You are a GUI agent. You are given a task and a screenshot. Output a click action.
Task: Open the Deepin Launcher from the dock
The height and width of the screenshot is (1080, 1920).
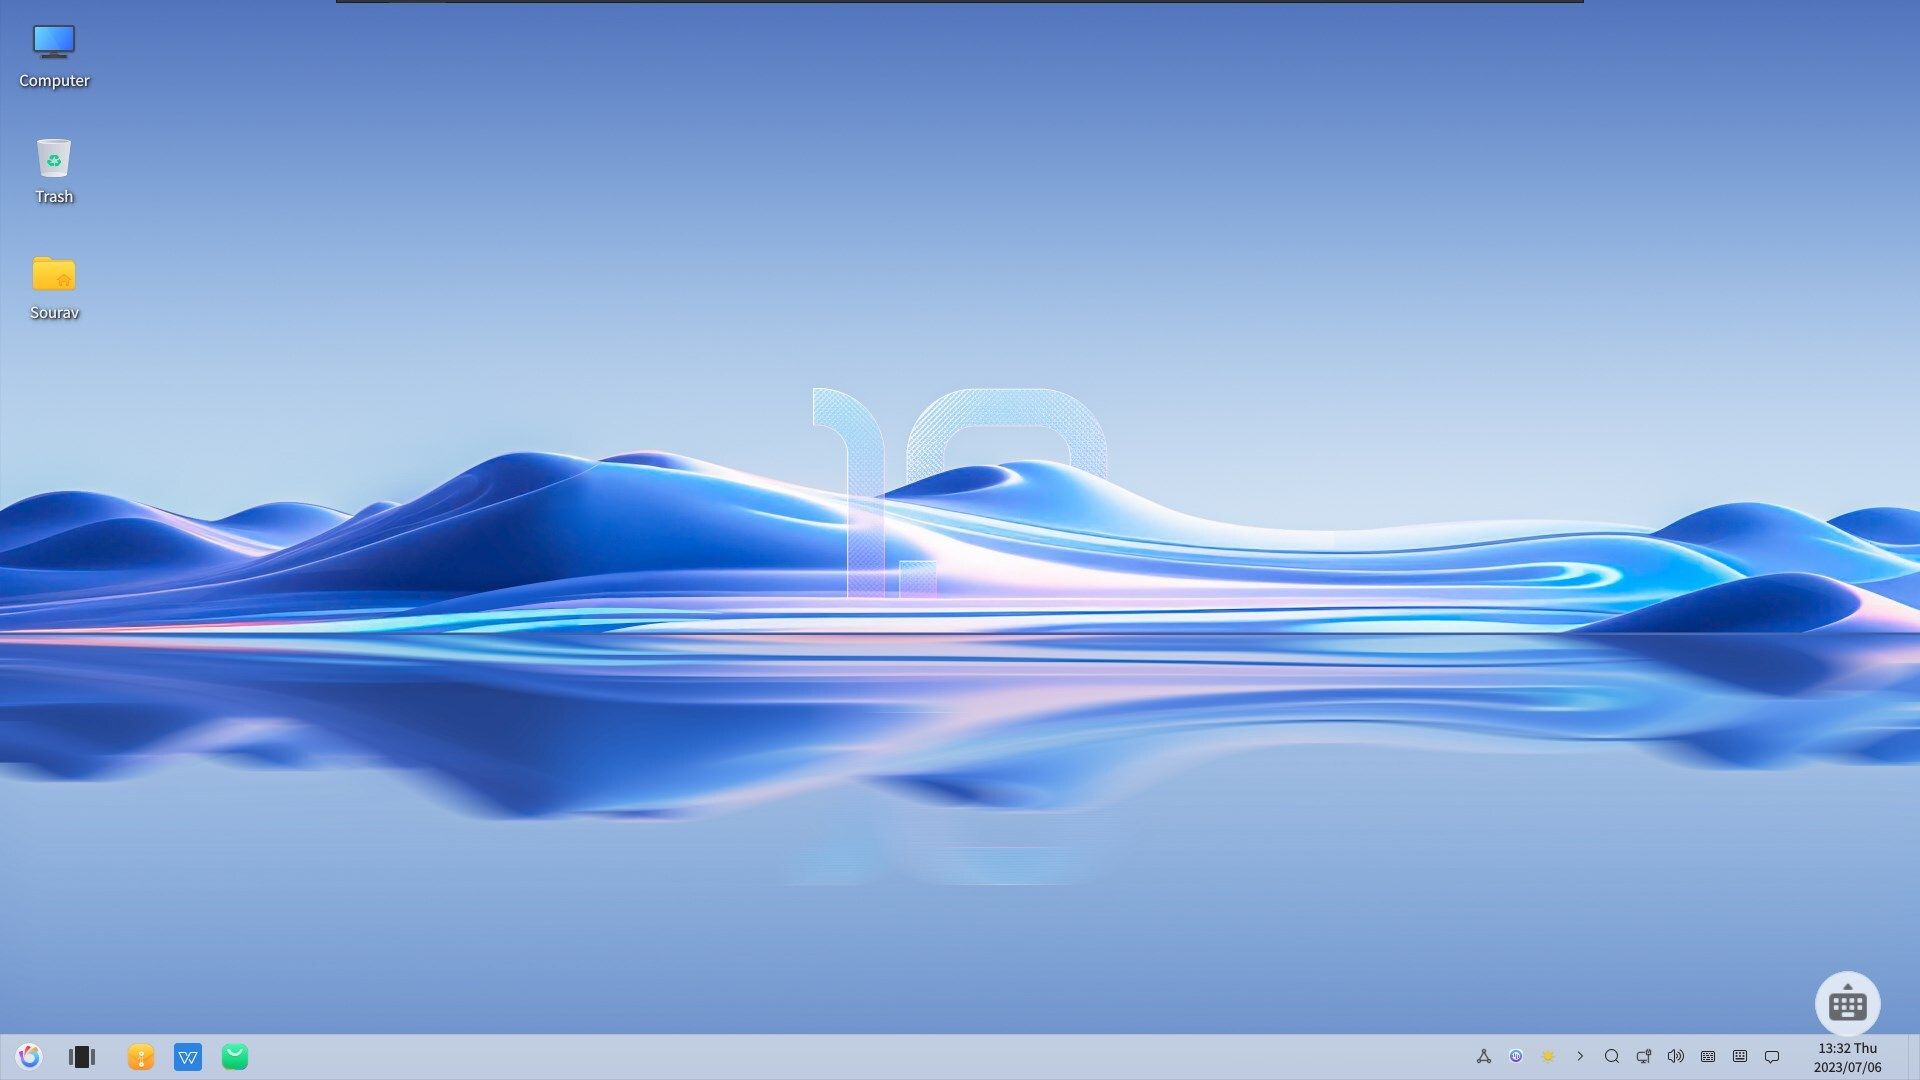click(29, 1056)
